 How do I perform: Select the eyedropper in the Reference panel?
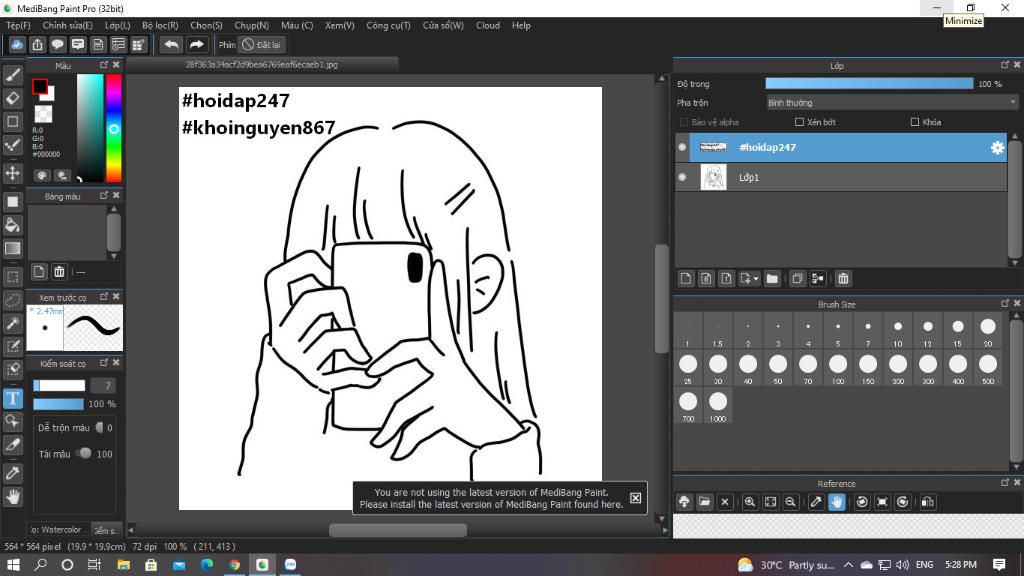816,502
